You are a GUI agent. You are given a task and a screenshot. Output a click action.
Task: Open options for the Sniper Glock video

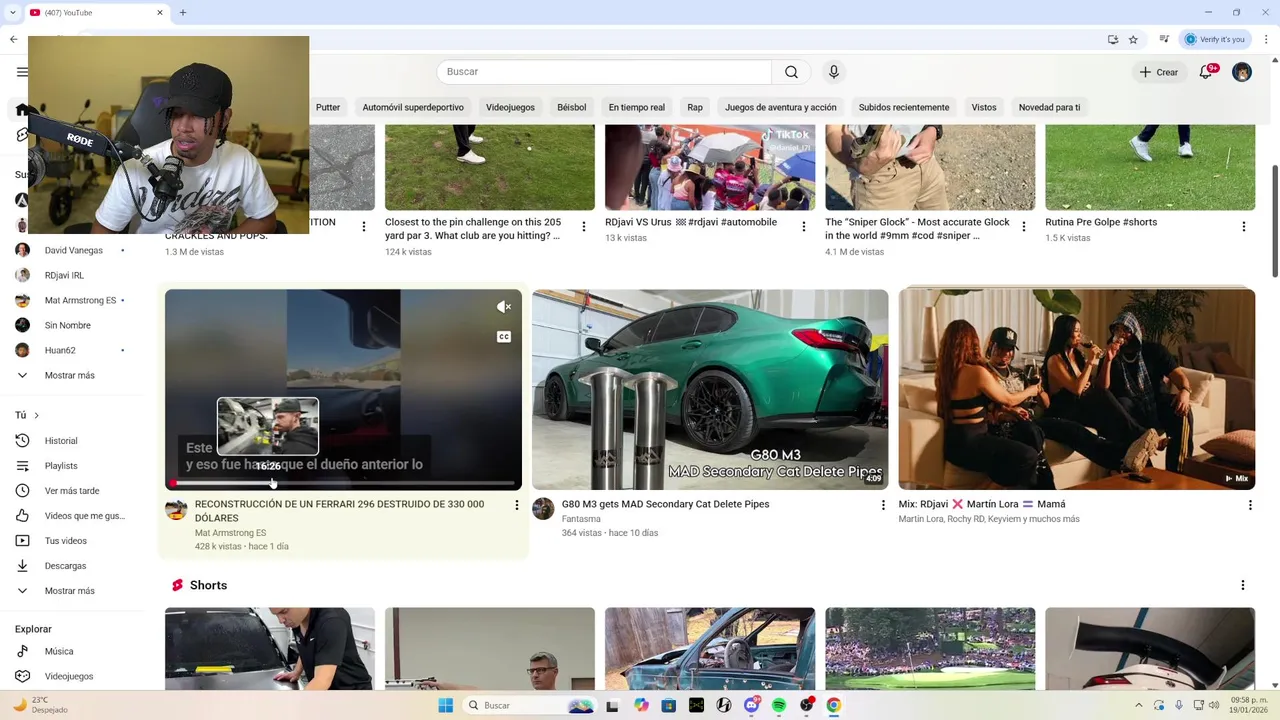point(1023,227)
